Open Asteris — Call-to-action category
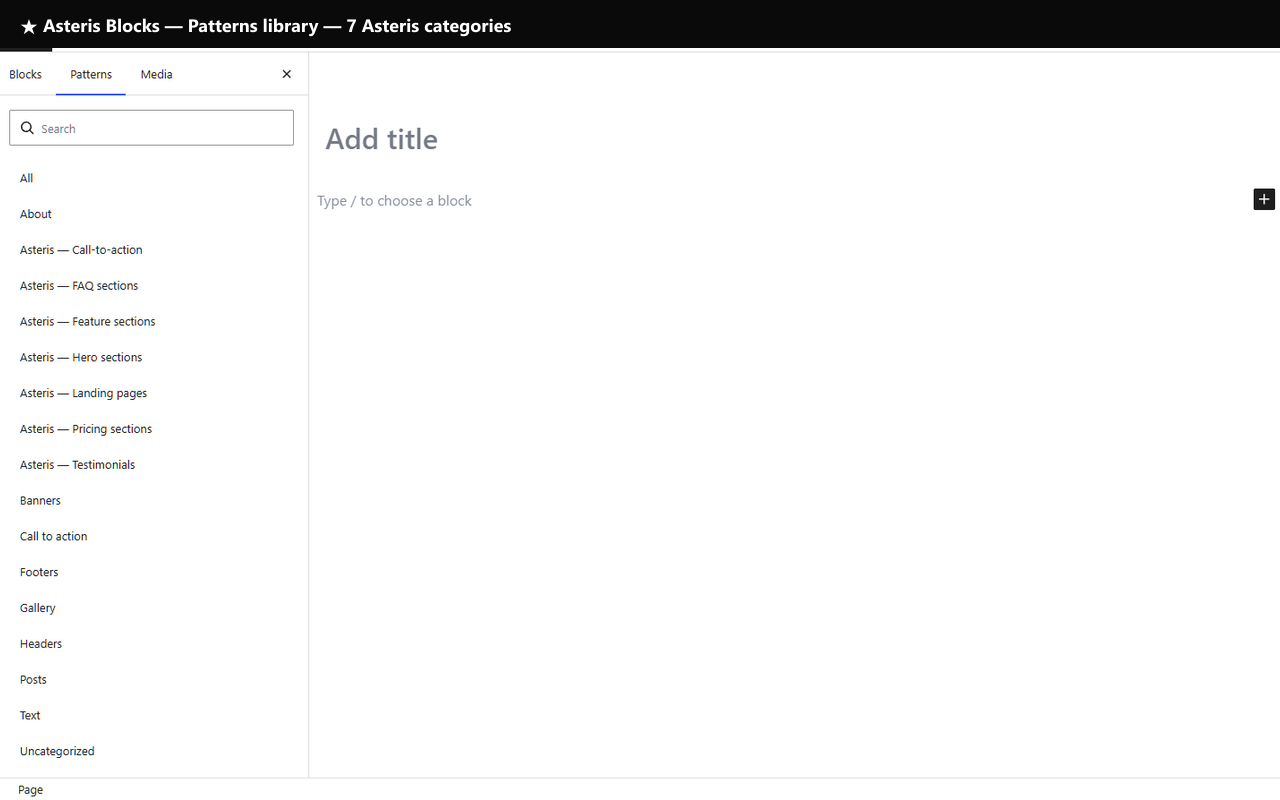 pos(154,250)
